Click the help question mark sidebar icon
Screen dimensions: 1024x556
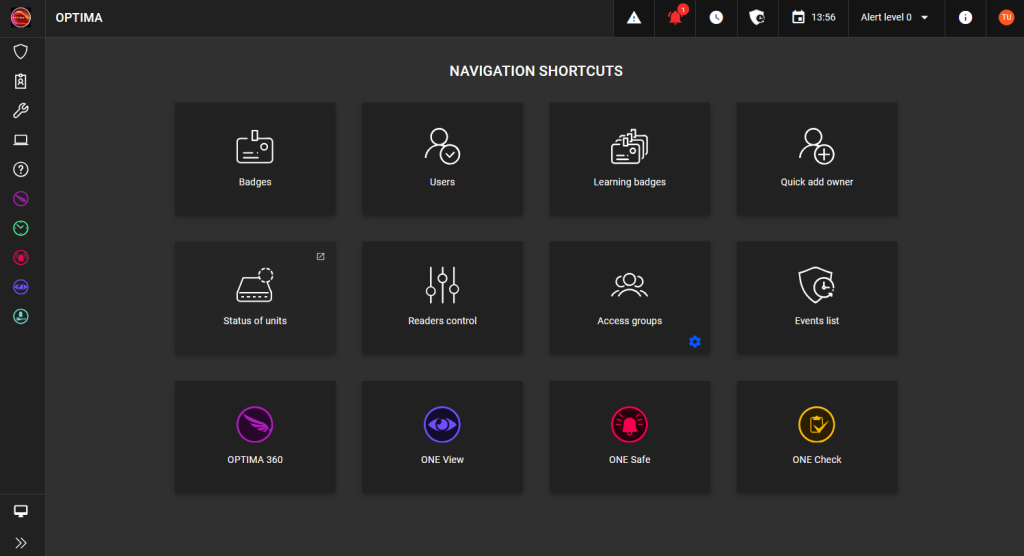tap(21, 170)
